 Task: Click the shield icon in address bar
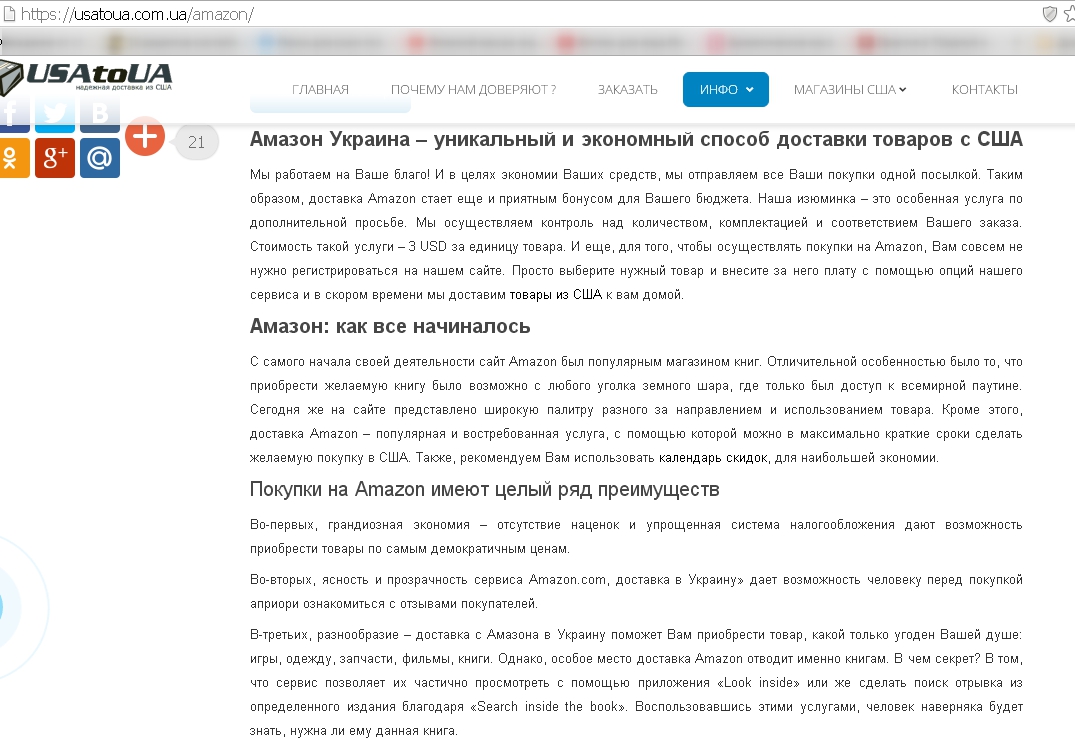[x=1049, y=14]
